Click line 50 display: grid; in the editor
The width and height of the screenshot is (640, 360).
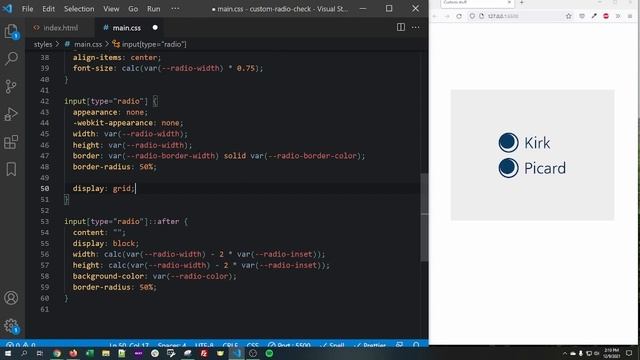(103, 188)
